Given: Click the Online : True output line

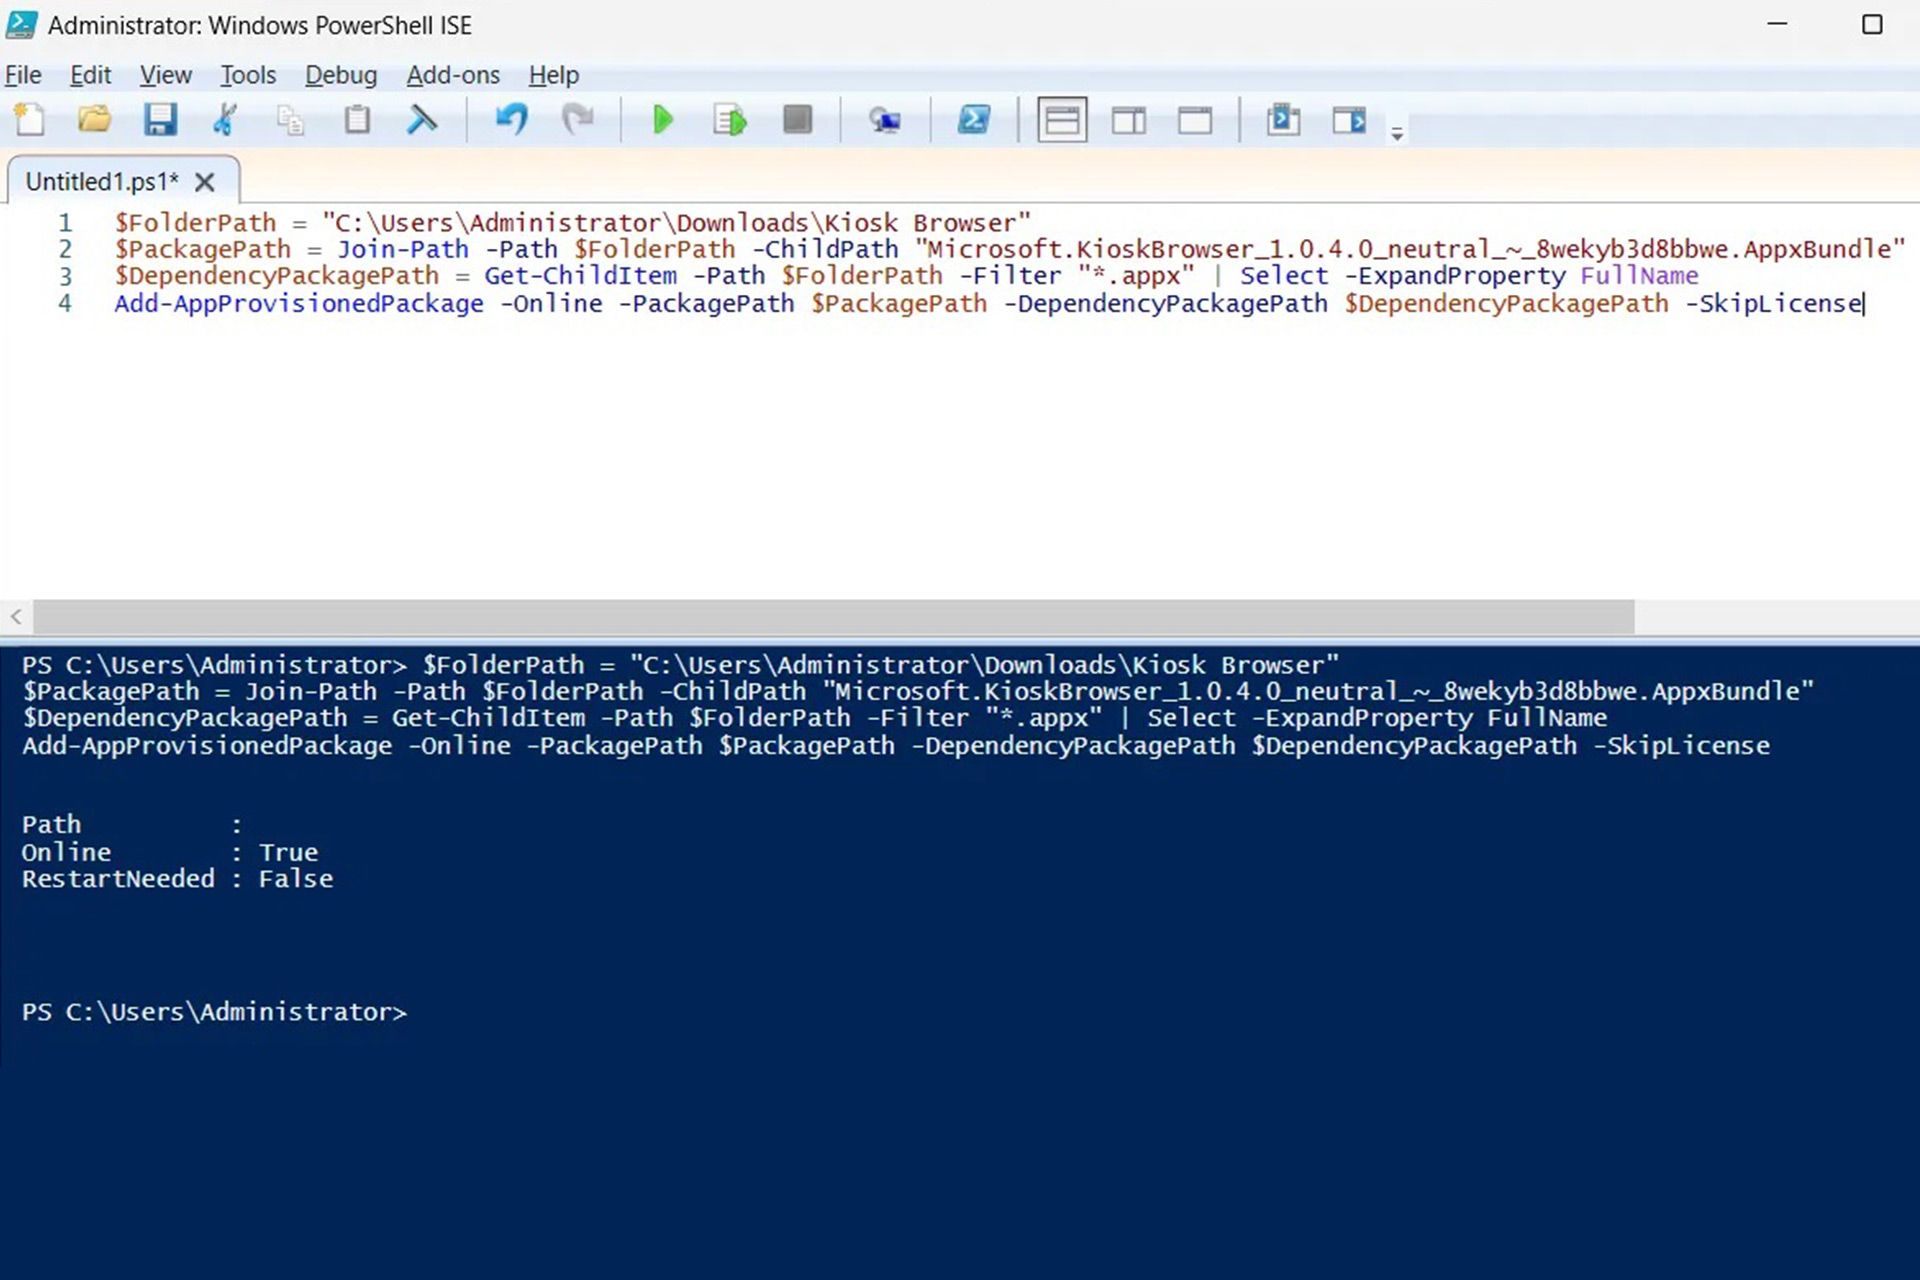Looking at the screenshot, I should click(x=170, y=852).
